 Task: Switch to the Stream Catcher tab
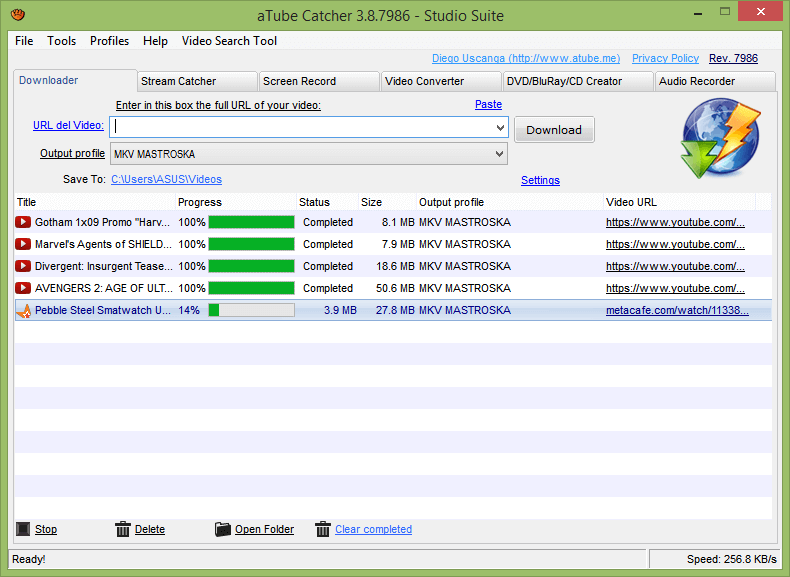click(197, 81)
